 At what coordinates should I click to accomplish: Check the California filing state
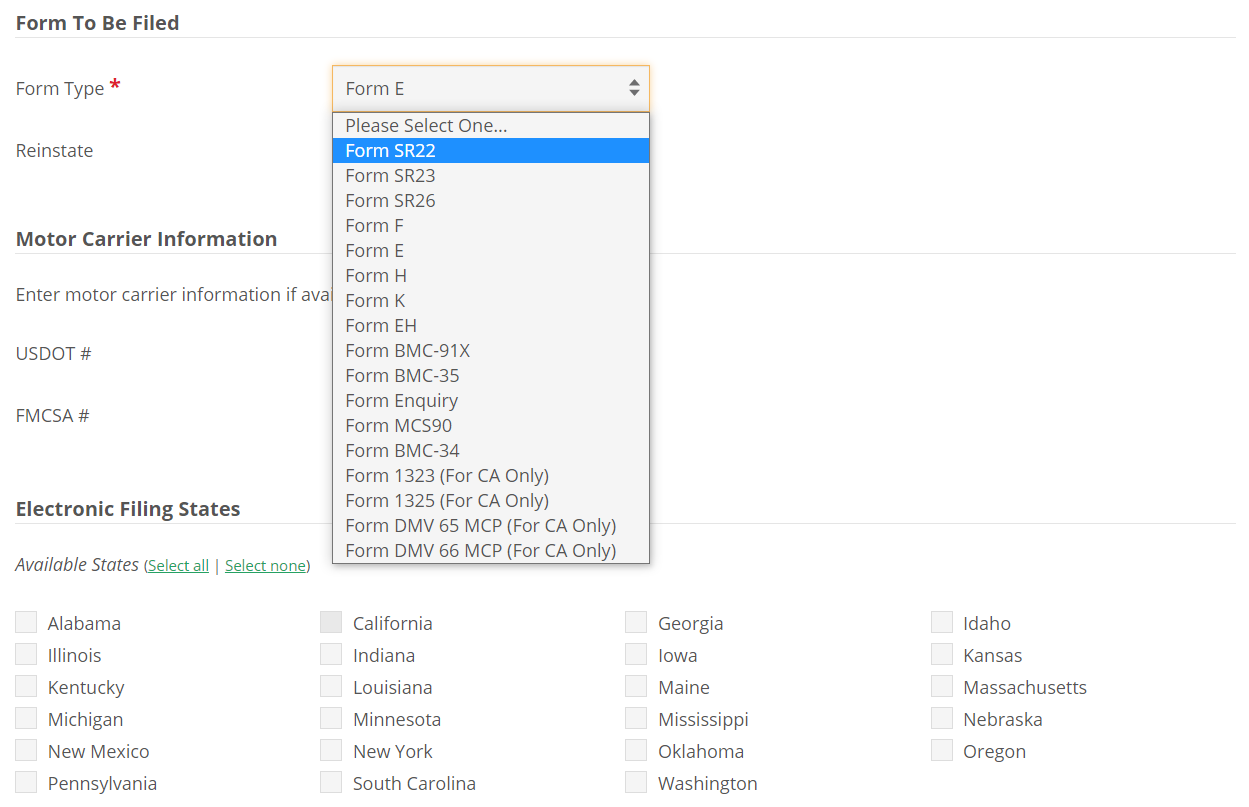331,621
